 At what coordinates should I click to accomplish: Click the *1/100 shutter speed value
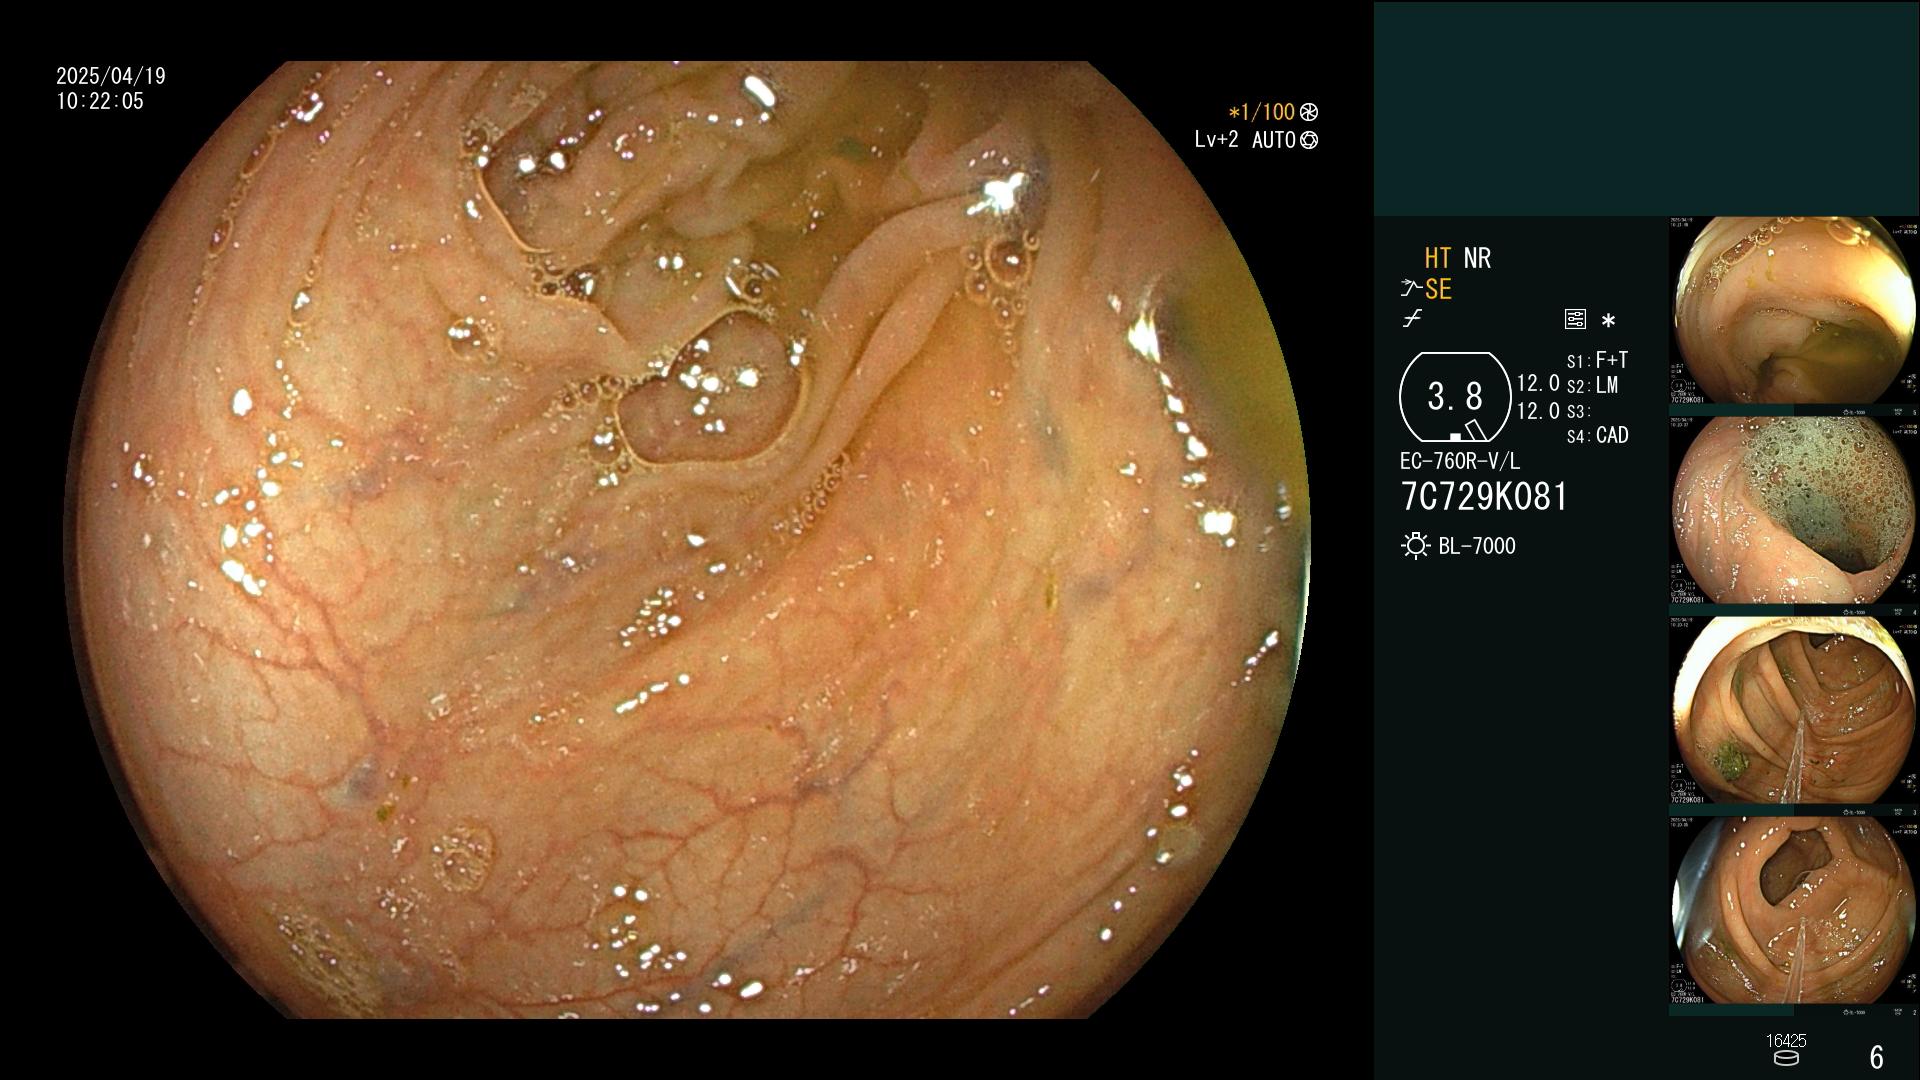point(1262,112)
